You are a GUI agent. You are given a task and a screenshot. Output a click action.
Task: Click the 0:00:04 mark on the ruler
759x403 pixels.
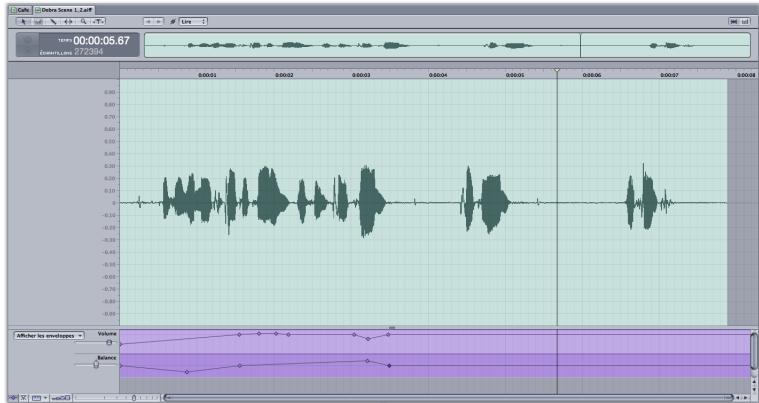click(438, 75)
